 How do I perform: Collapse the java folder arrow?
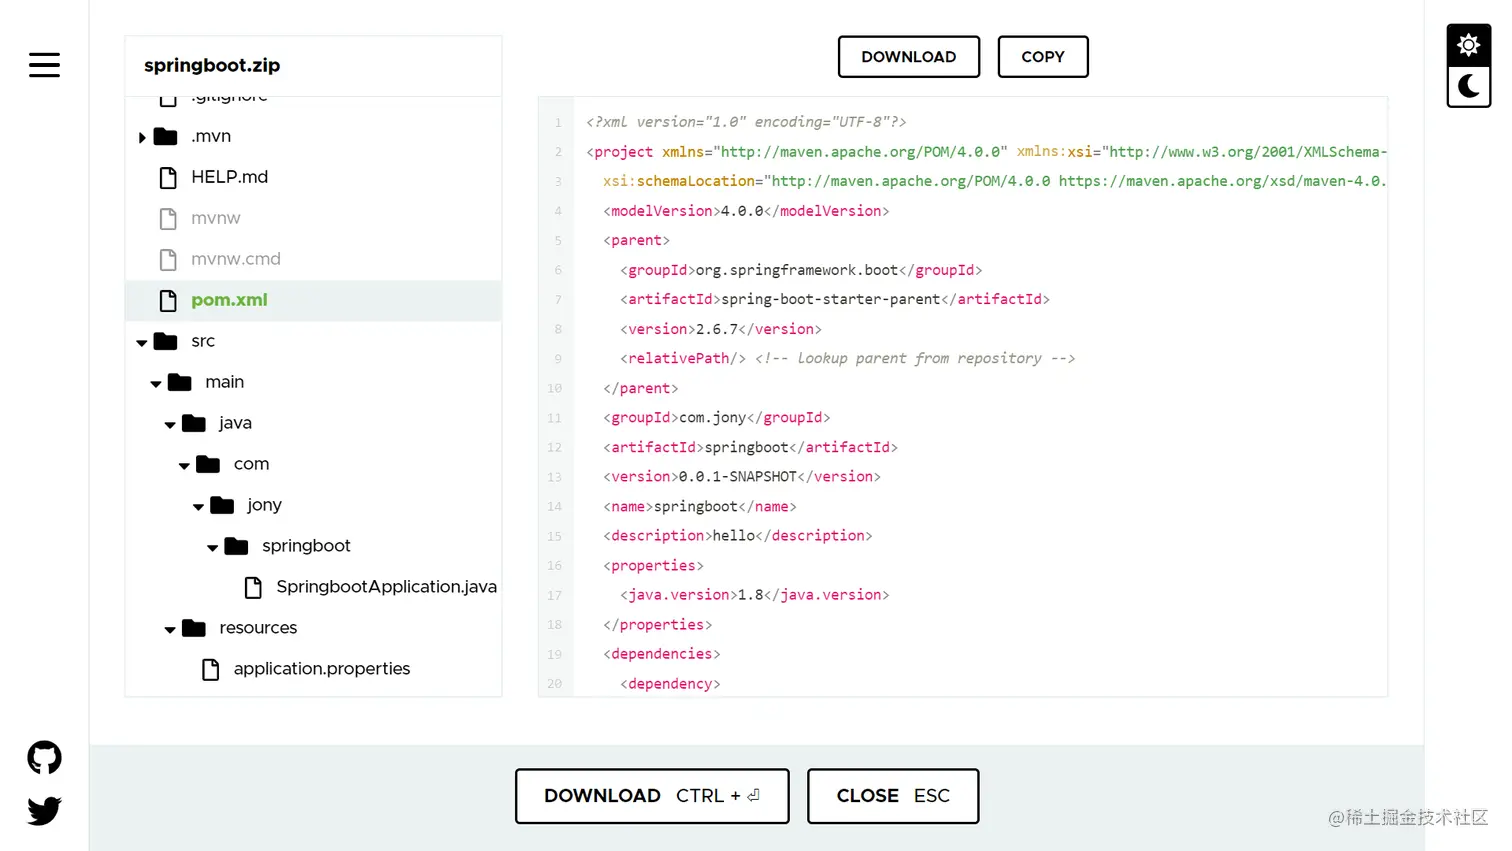[x=170, y=425]
